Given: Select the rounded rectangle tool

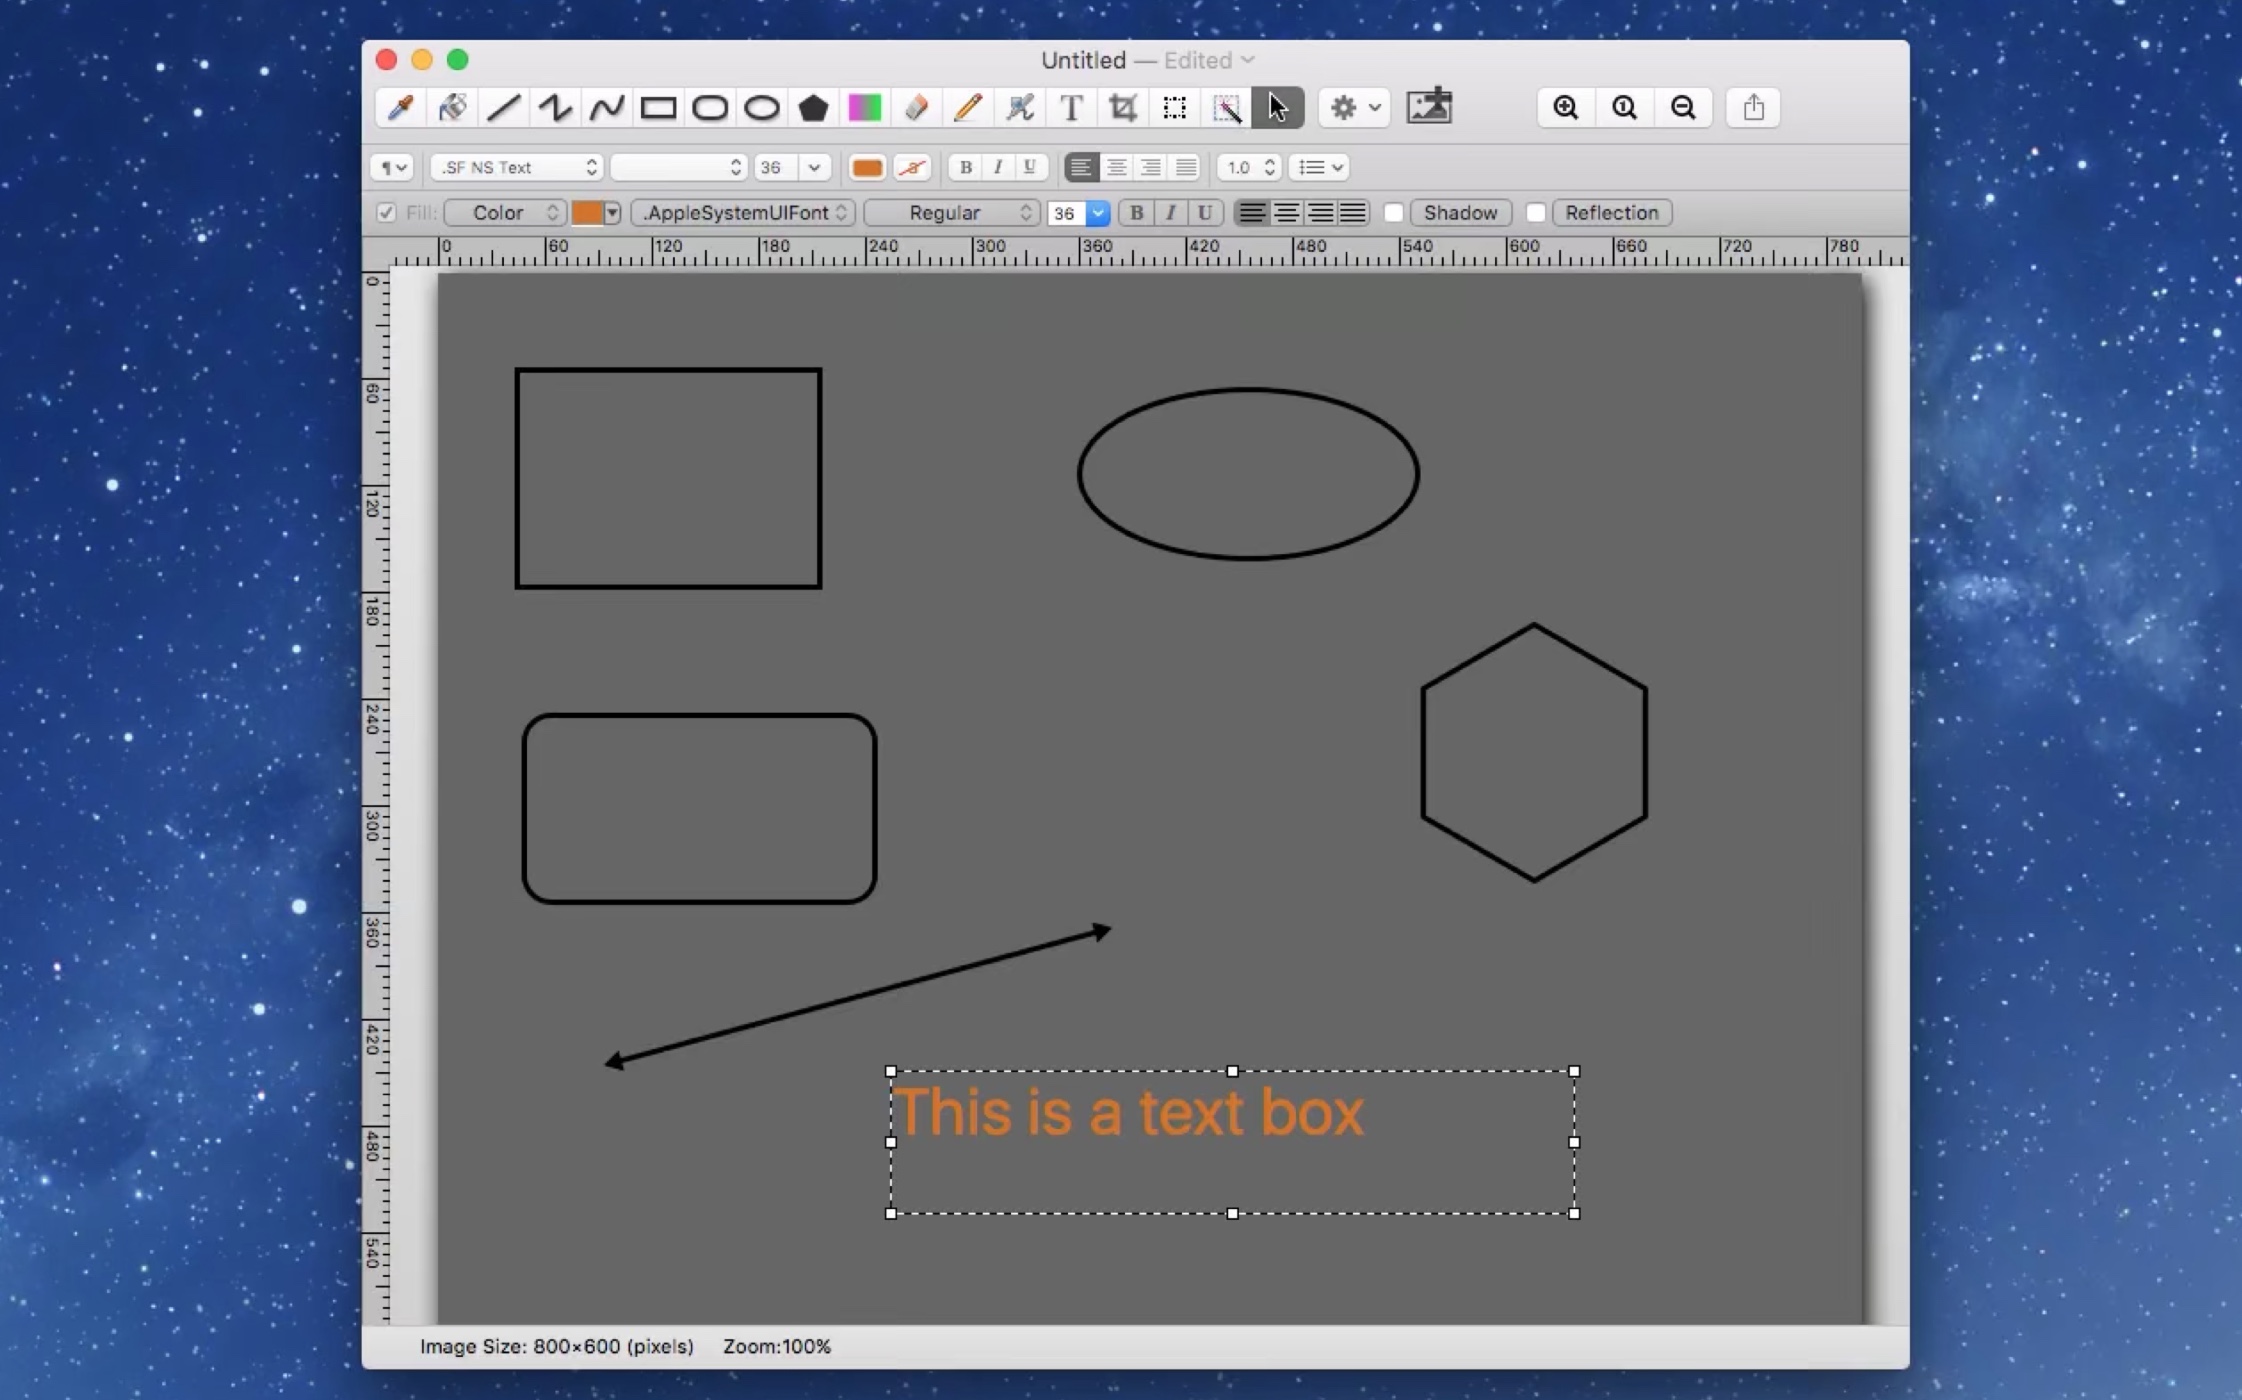Looking at the screenshot, I should pos(710,107).
